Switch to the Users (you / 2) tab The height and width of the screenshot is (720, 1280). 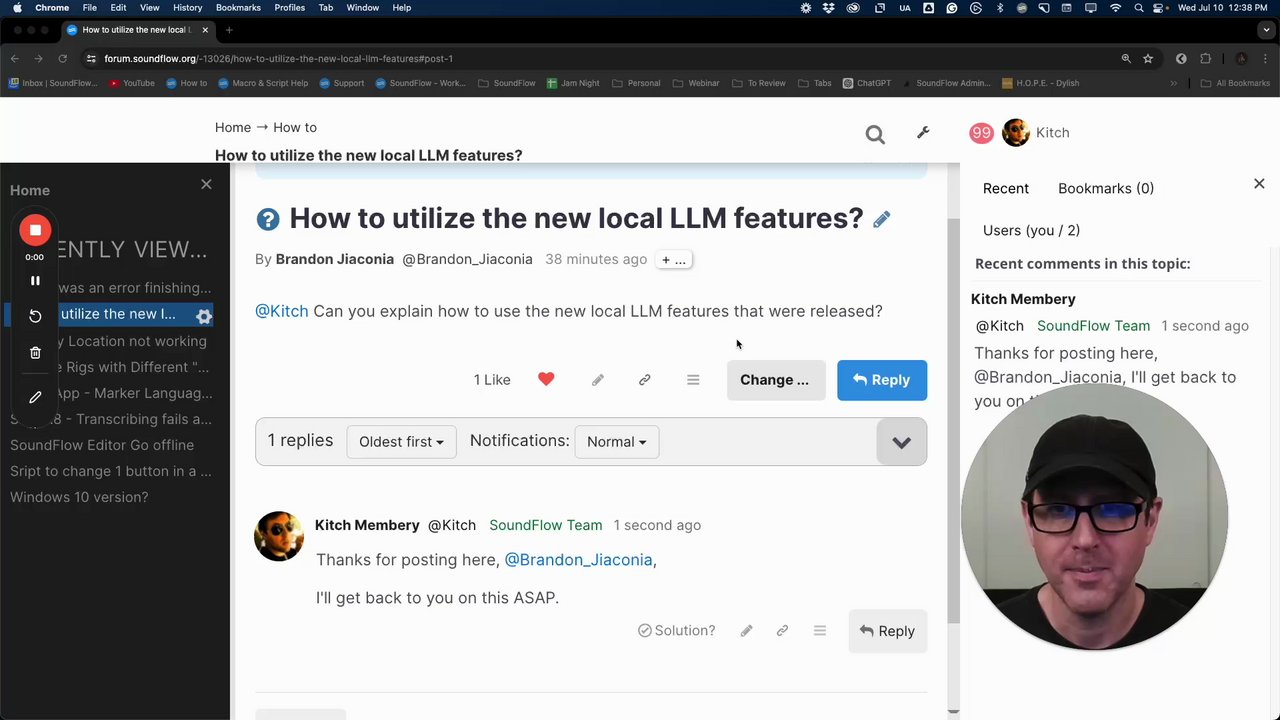(1031, 231)
